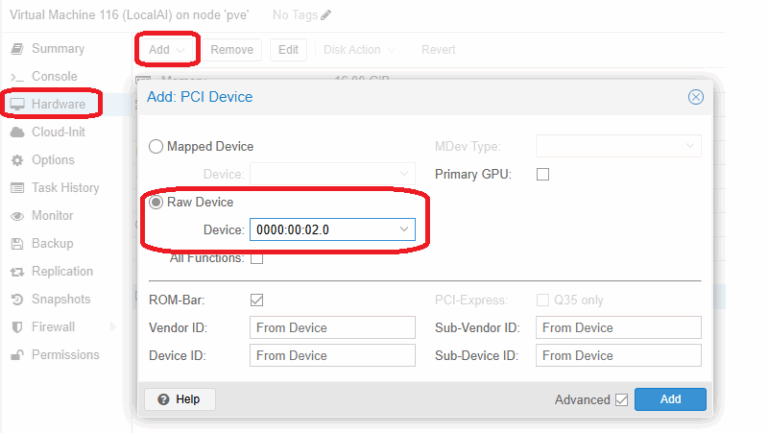Enable the All Functions checkbox
This screenshot has width=768, height=433.
click(x=257, y=258)
